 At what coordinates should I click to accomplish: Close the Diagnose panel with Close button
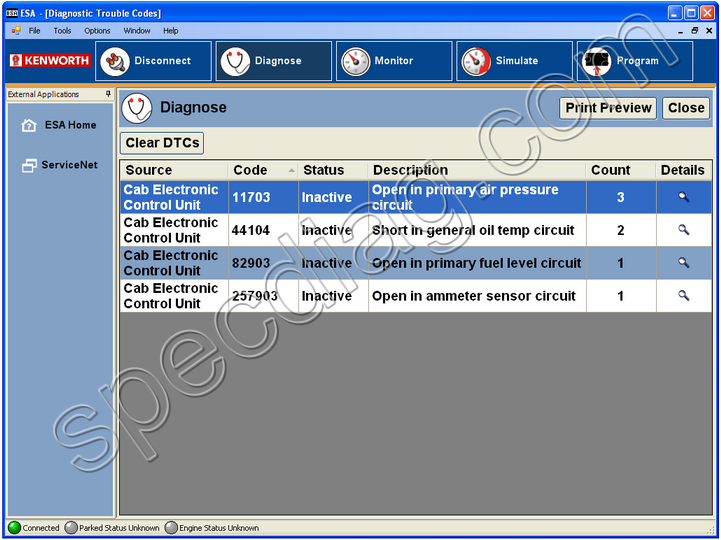point(686,108)
